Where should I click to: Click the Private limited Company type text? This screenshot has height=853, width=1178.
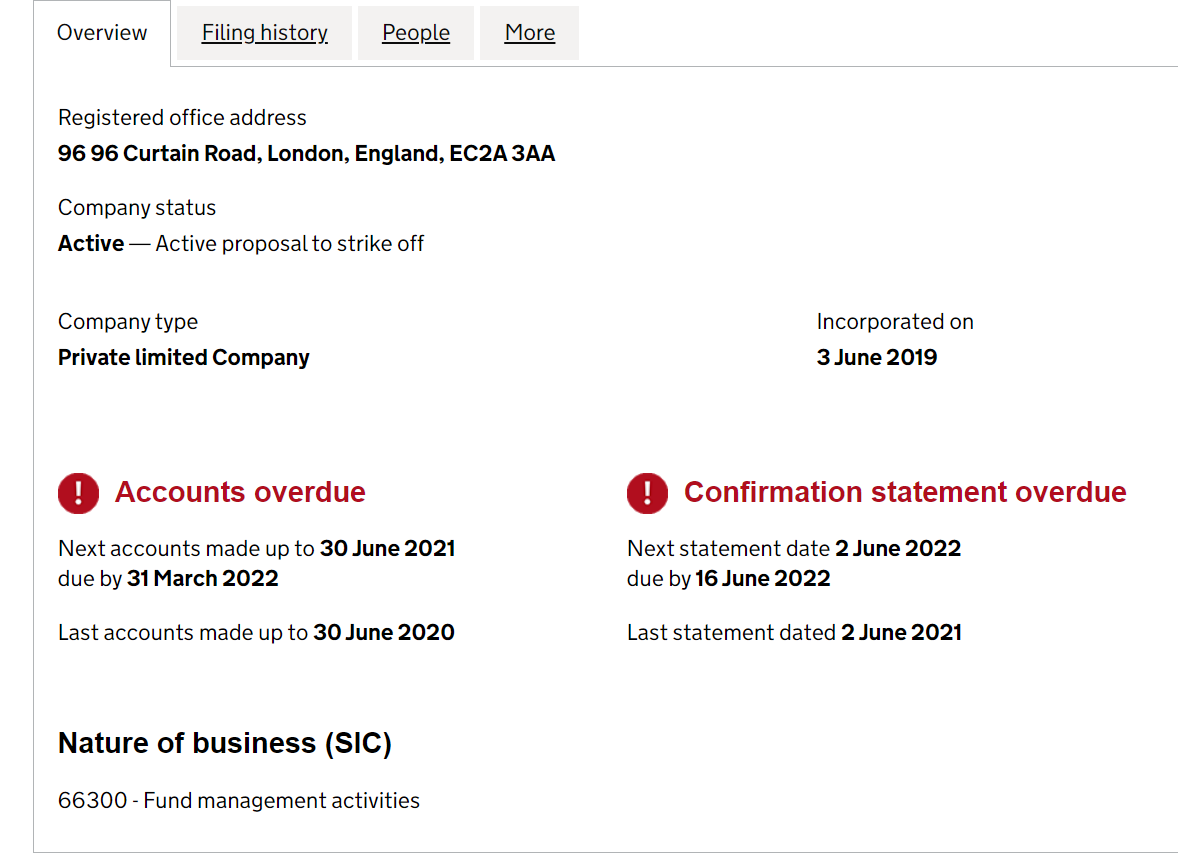click(x=183, y=358)
